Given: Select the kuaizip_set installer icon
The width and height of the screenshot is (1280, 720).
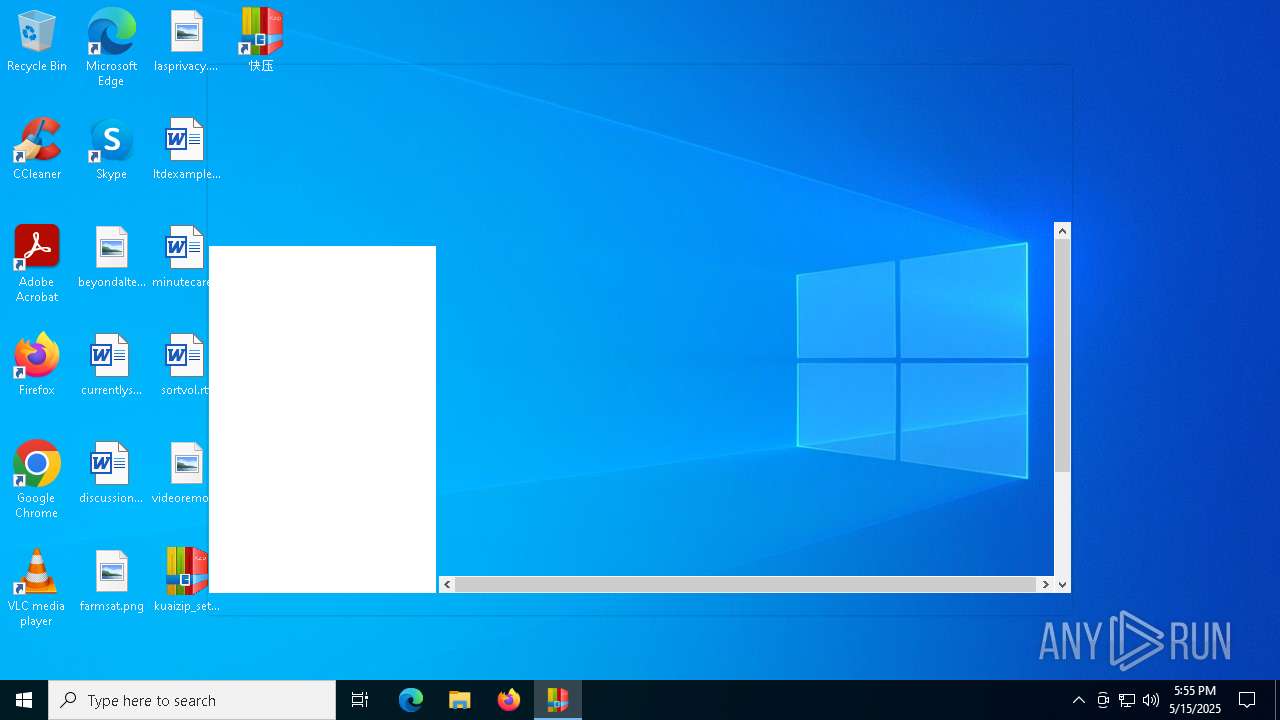Looking at the screenshot, I should [x=186, y=580].
